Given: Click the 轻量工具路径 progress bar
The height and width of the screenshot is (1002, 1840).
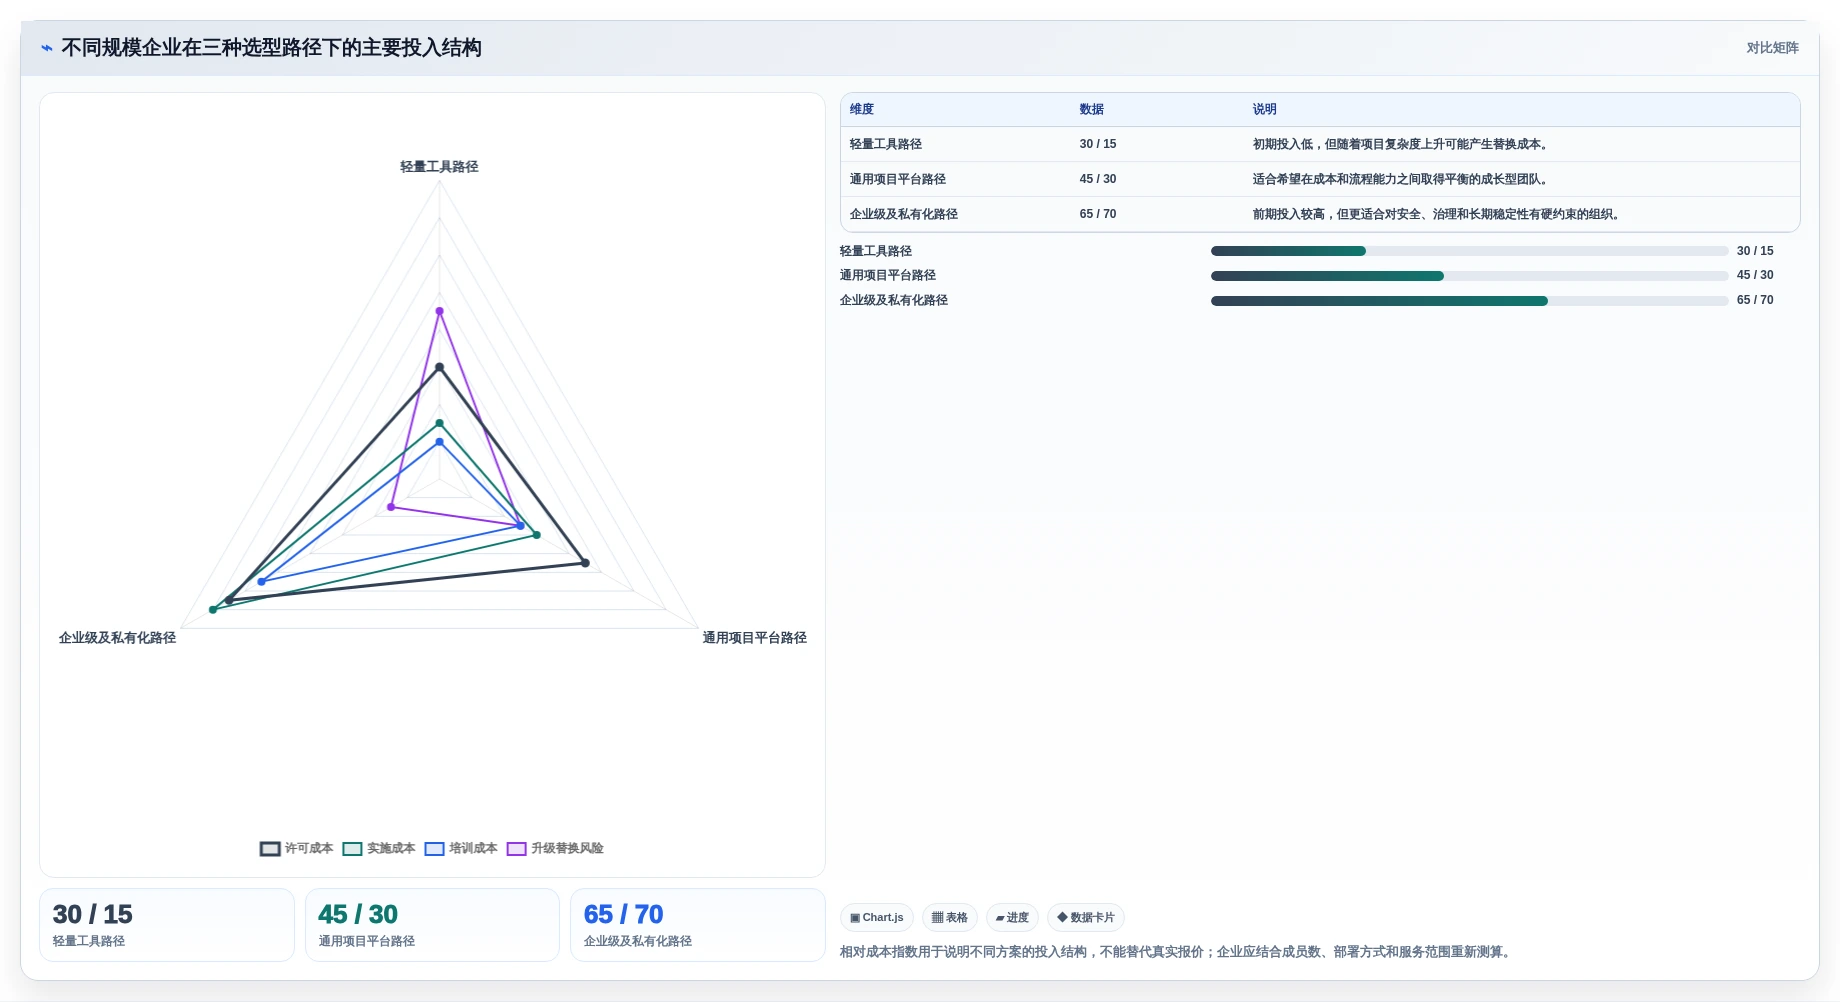Looking at the screenshot, I should pos(1469,251).
